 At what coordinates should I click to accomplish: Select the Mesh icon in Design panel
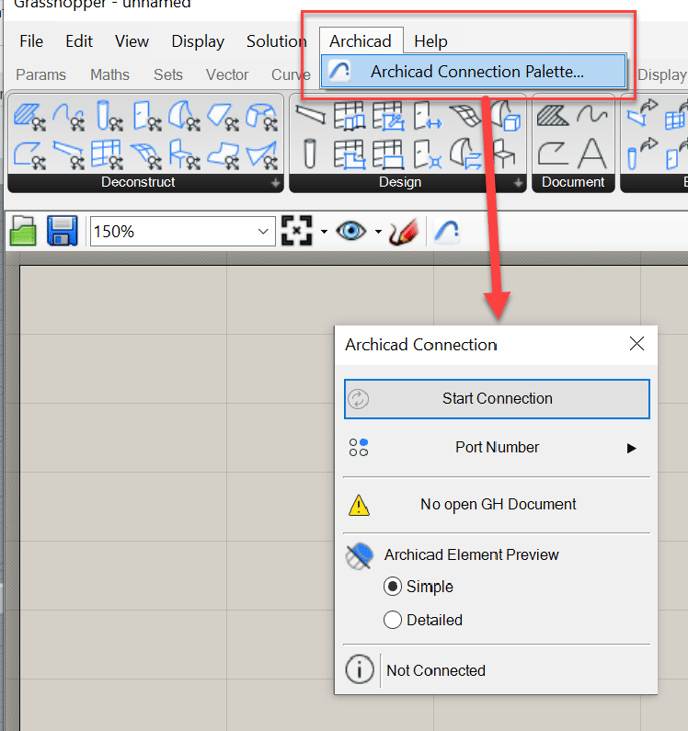[x=465, y=115]
